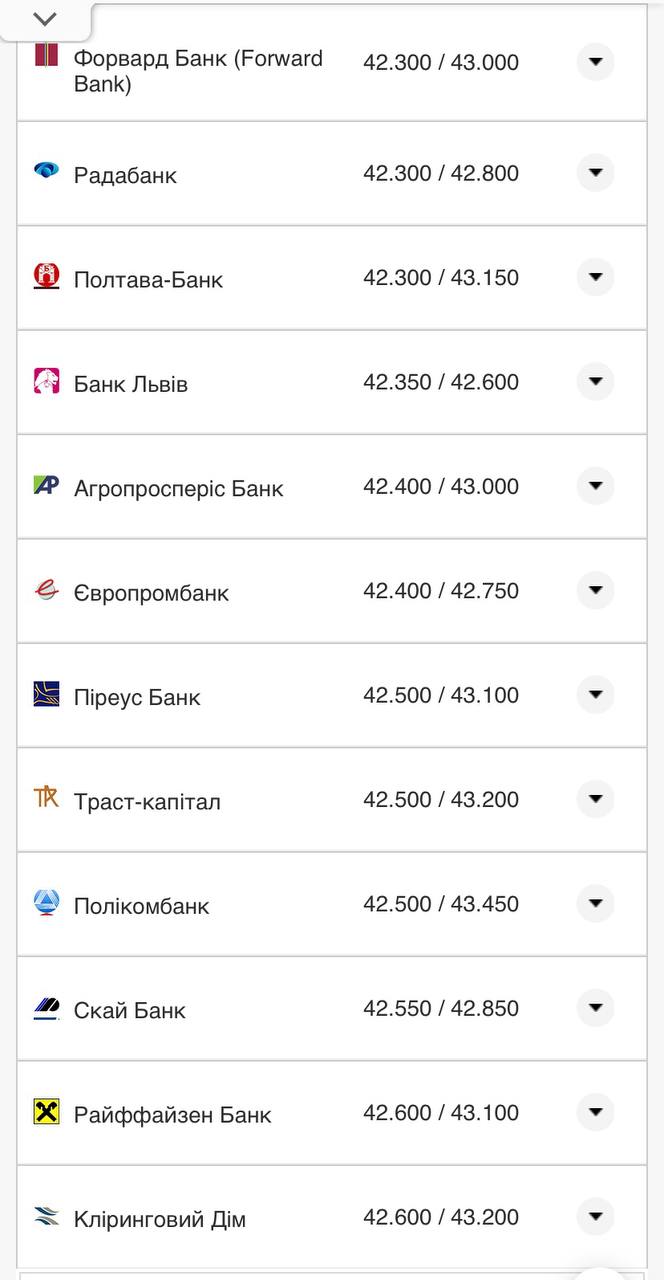The image size is (664, 1280).
Task: Click the Poltava-Bank red logo icon
Action: tap(46, 276)
